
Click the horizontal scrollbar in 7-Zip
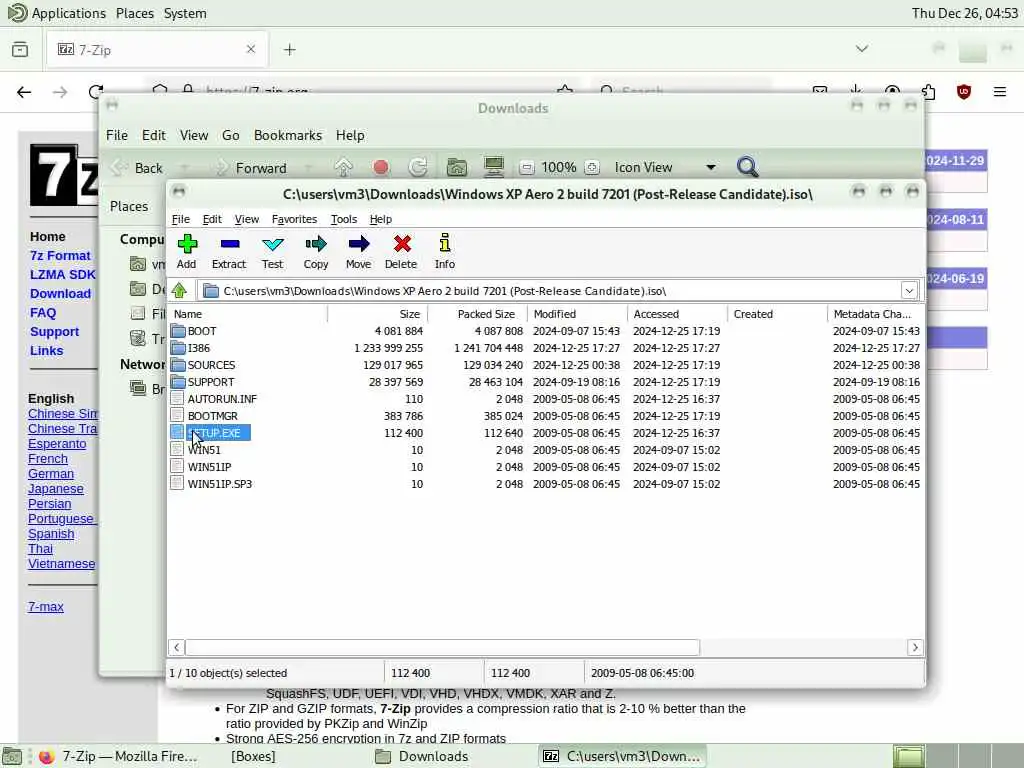point(442,647)
